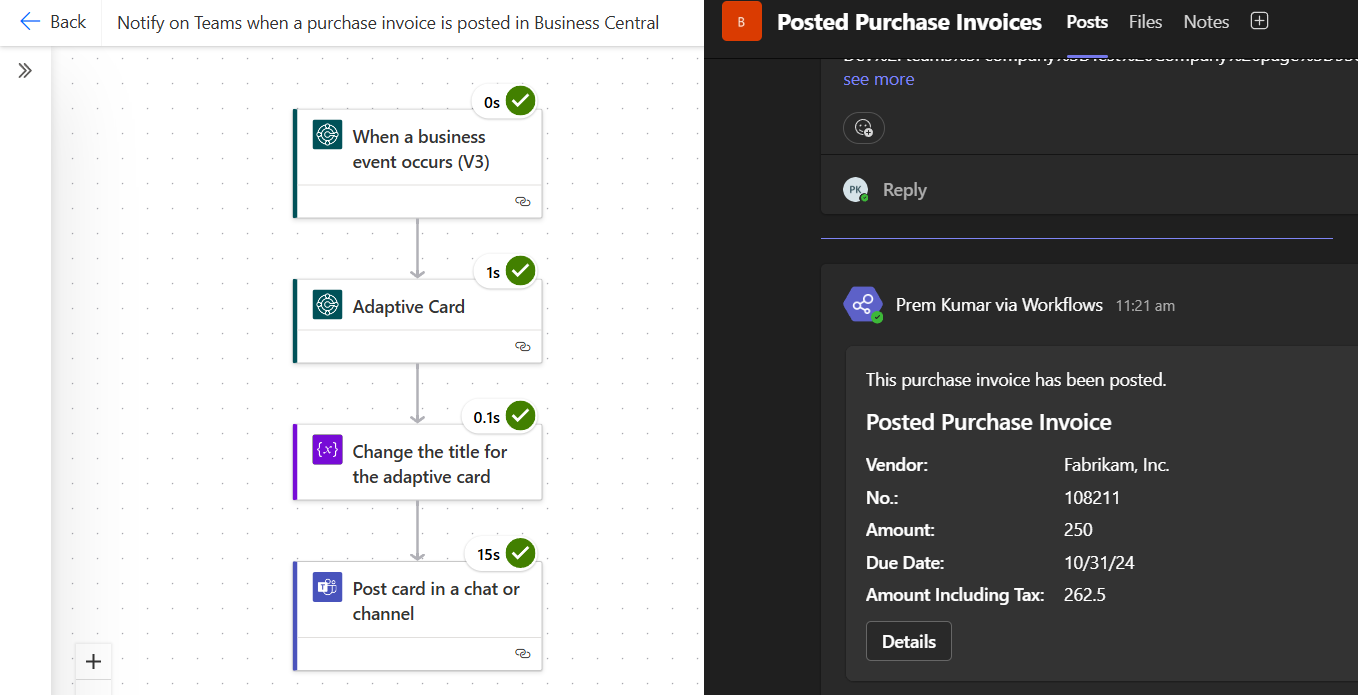Viewport: 1358px width, 695px height.
Task: Click green success checkmark on Adaptive Card step
Action: pos(520,271)
